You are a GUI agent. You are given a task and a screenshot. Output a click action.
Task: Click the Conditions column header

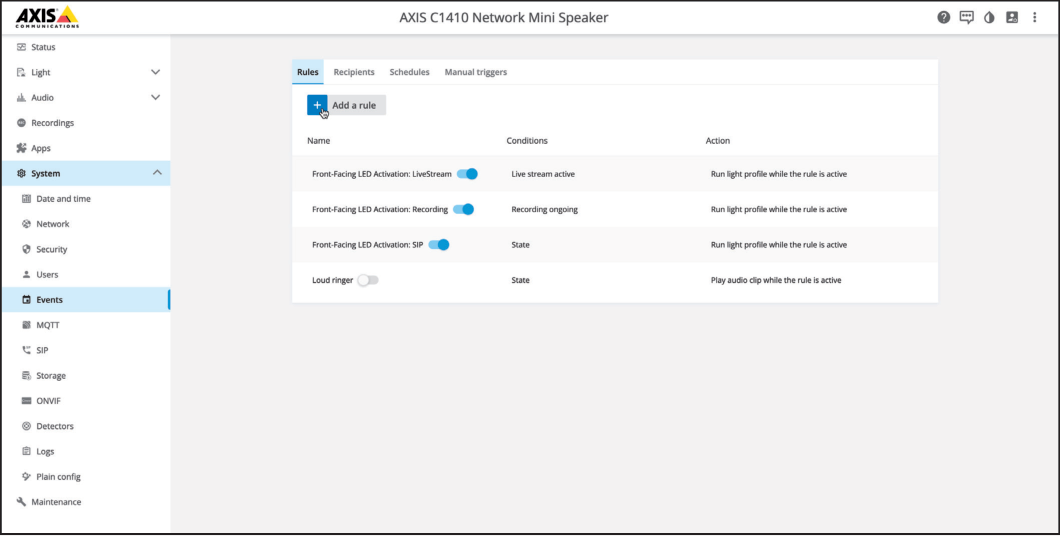[x=527, y=141]
